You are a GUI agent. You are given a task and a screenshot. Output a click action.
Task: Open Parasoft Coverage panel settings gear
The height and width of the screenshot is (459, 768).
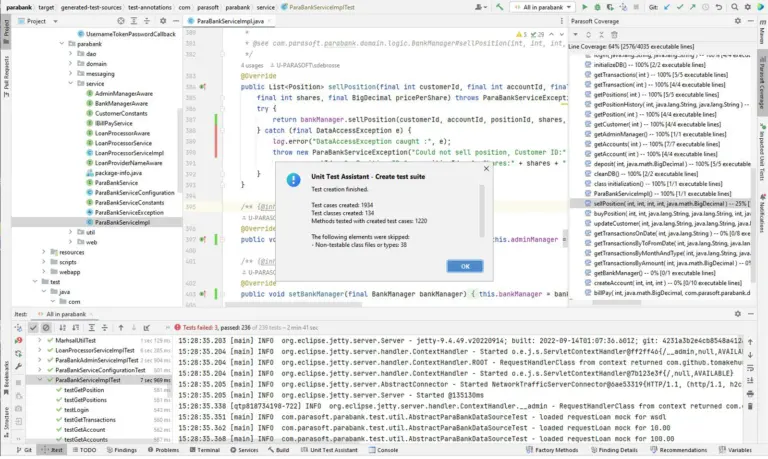click(x=738, y=21)
